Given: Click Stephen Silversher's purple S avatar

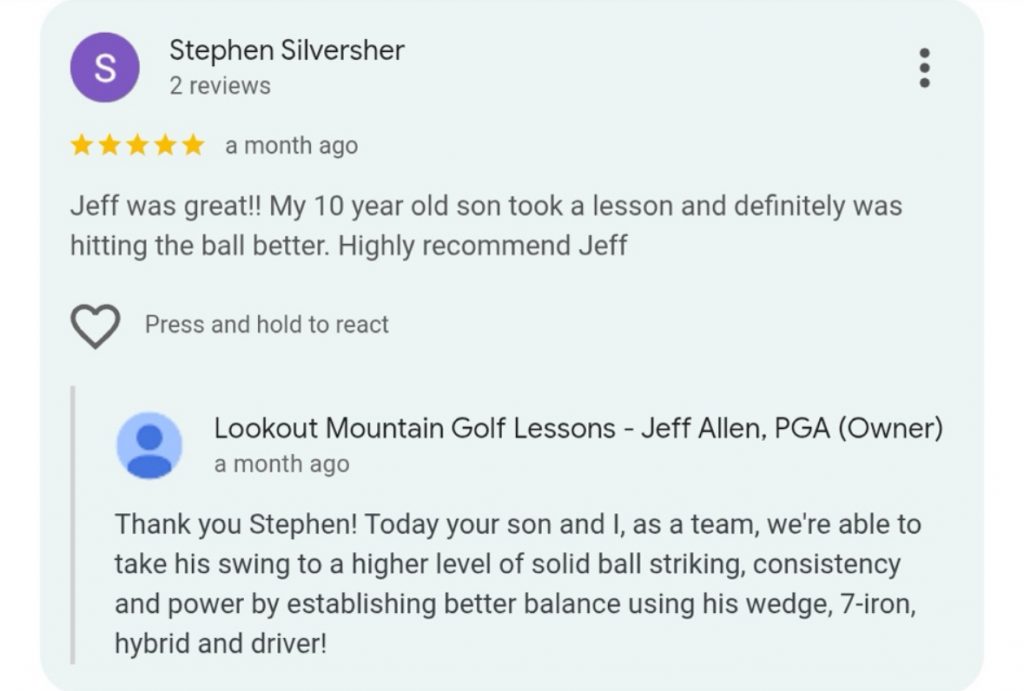Looking at the screenshot, I should click(104, 67).
